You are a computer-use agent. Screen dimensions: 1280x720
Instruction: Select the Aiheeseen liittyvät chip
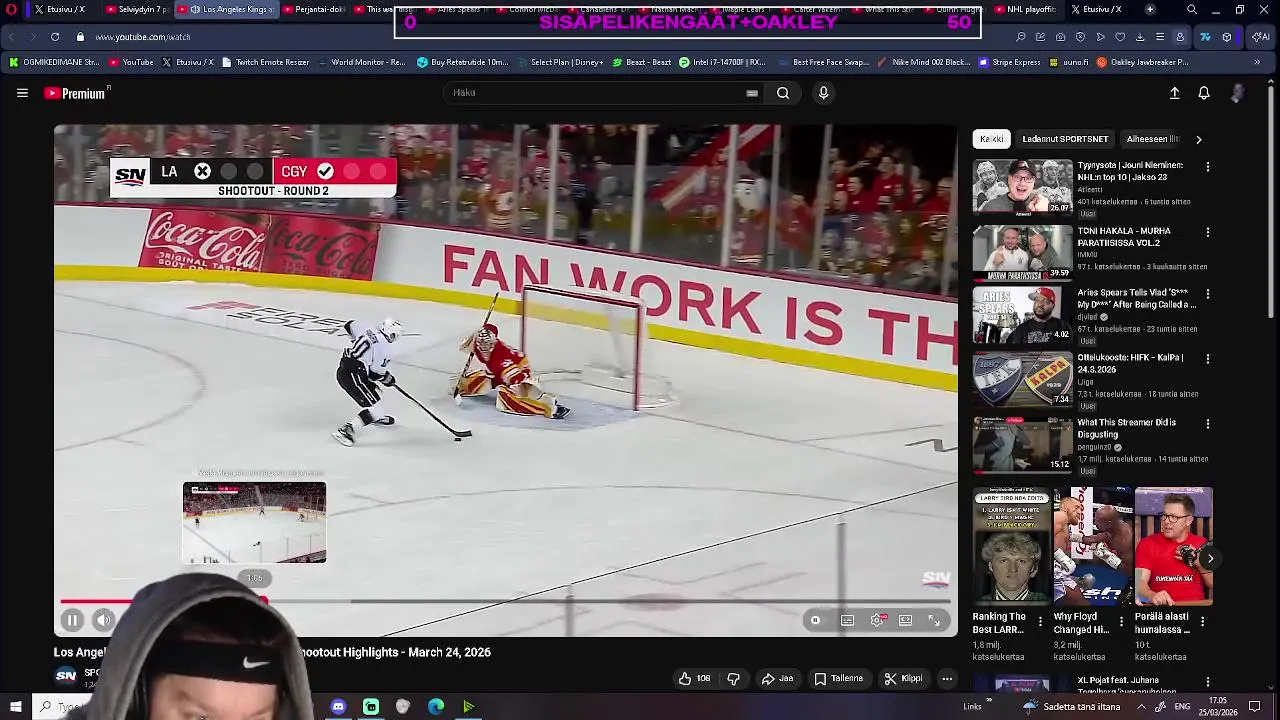tap(1153, 139)
